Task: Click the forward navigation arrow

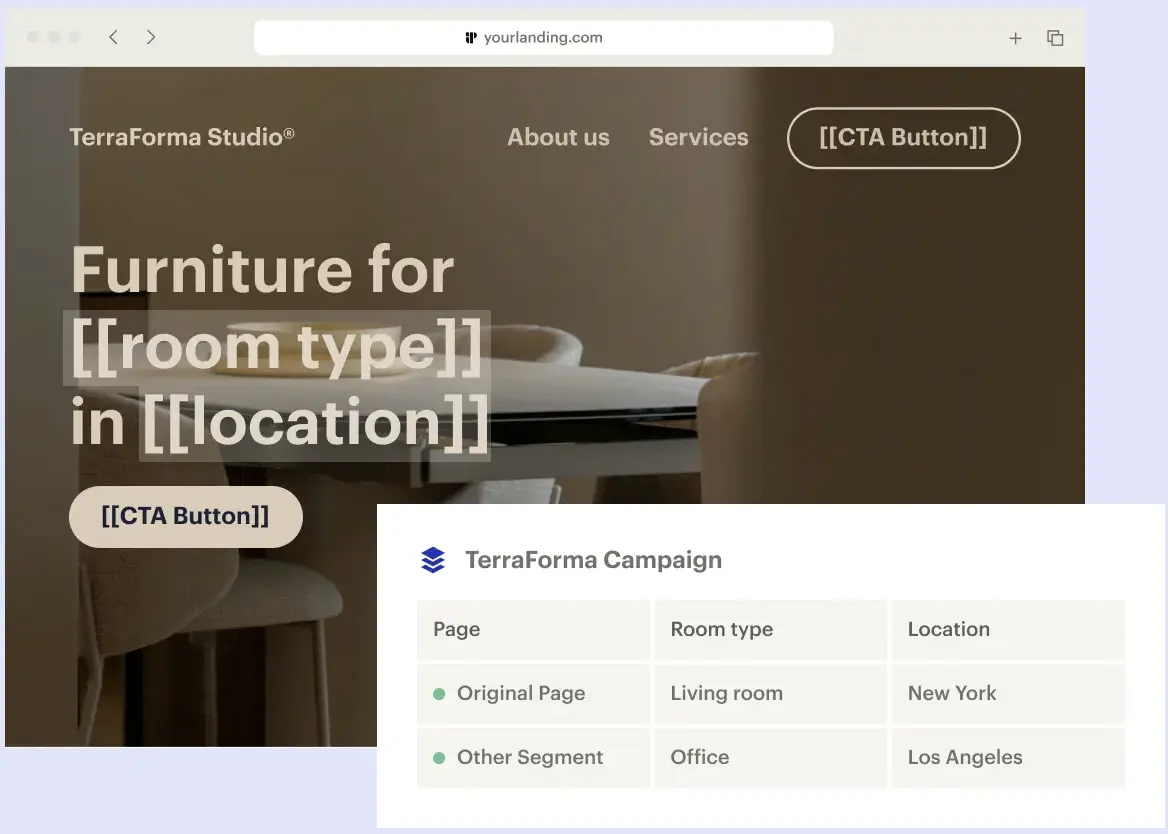Action: [151, 37]
